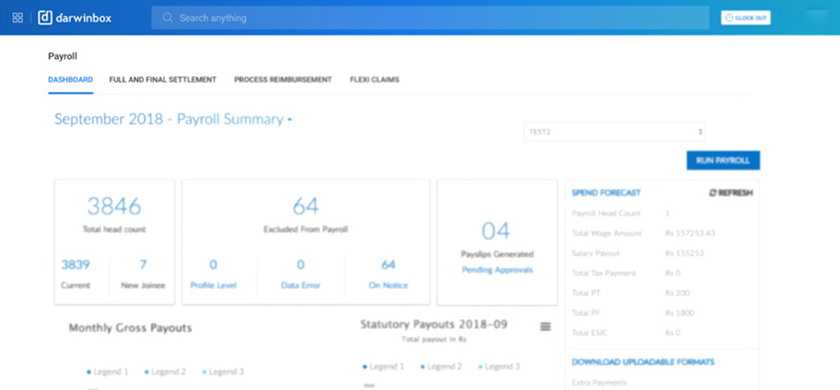Click the refresh icon in Spend Forecast
This screenshot has height=390, width=840.
click(x=712, y=193)
